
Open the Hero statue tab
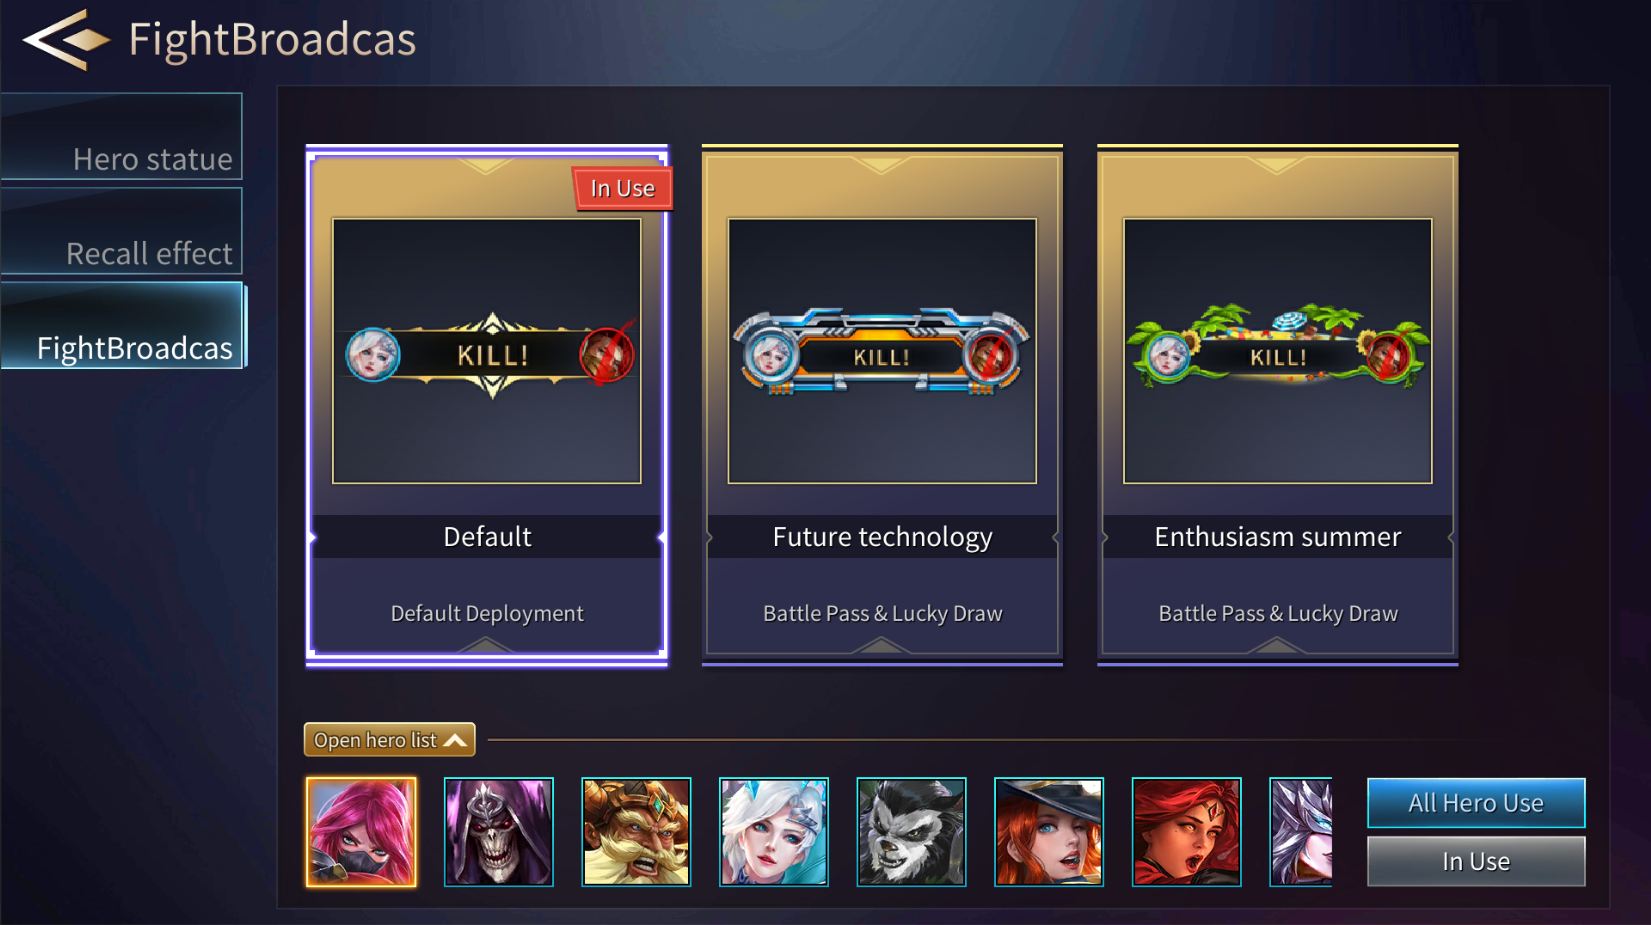coord(121,137)
